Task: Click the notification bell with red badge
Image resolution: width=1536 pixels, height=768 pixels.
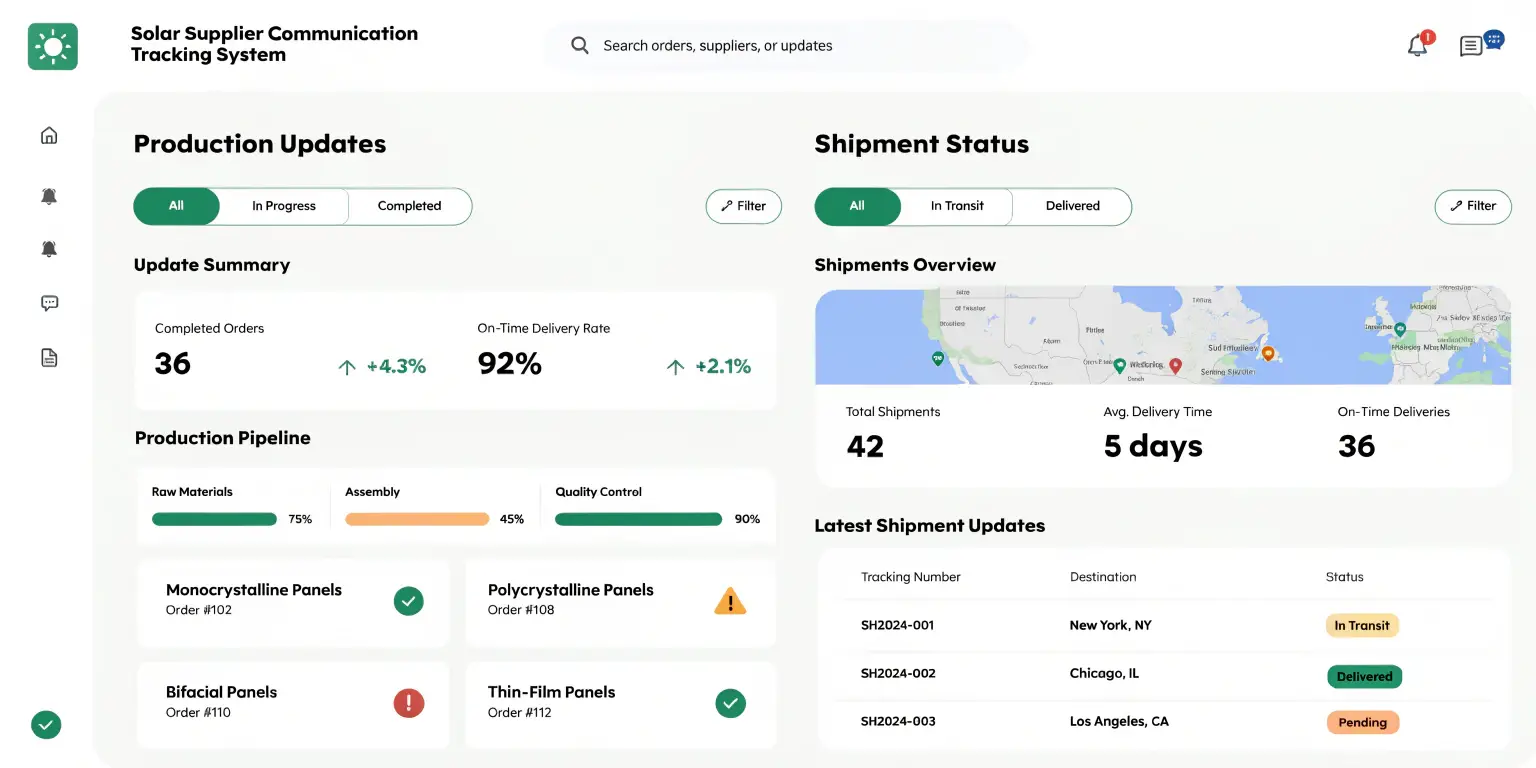Action: click(x=1416, y=45)
